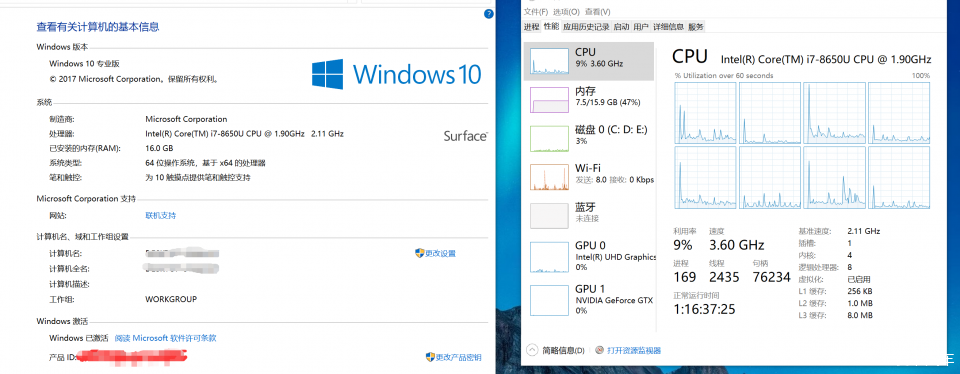Switch to the 服务 tab
Screen dimensions: 960x374
[x=696, y=27]
